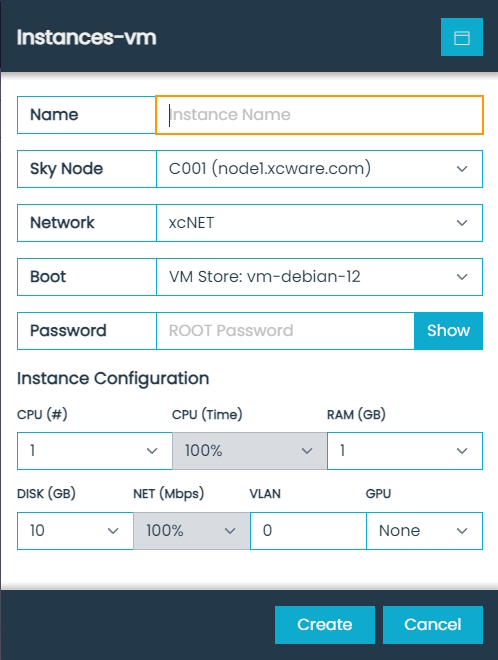Click the Instances-vm dialog title
This screenshot has width=498, height=660.
click(x=87, y=37)
